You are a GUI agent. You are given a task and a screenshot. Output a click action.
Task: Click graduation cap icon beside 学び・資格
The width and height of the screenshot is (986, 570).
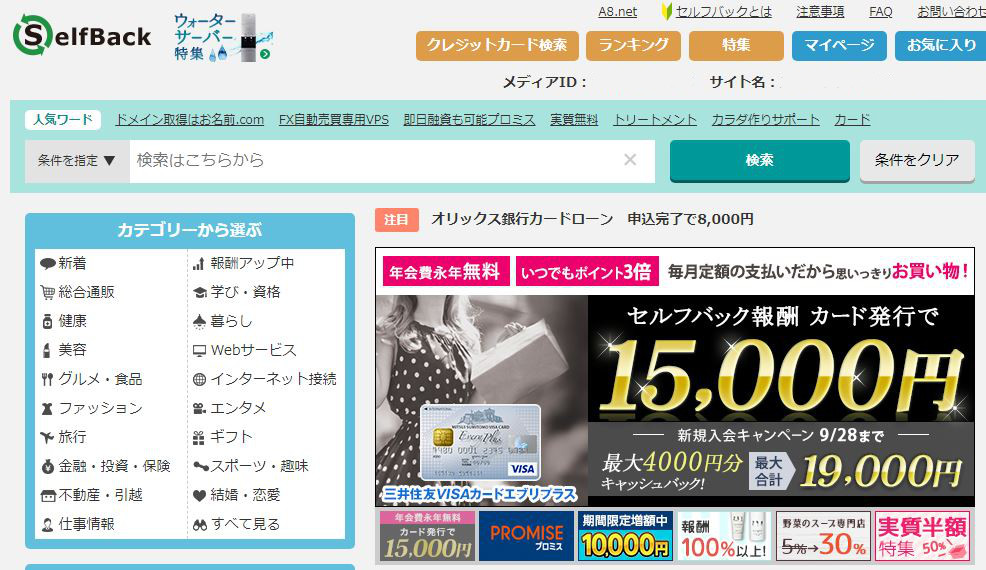[x=199, y=293]
